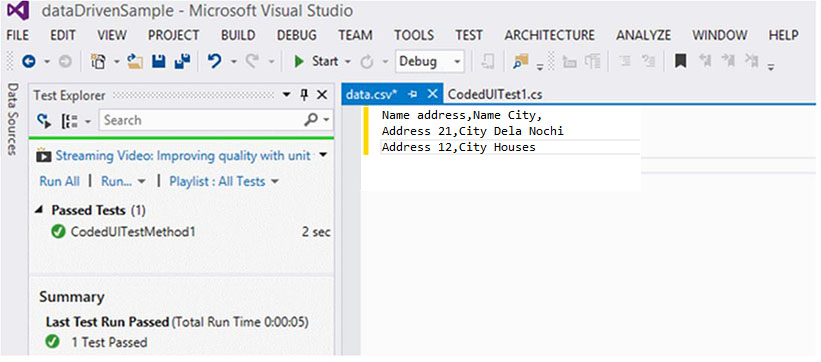Toggle pin on Test Explorer panel
The image size is (821, 362).
(304, 95)
